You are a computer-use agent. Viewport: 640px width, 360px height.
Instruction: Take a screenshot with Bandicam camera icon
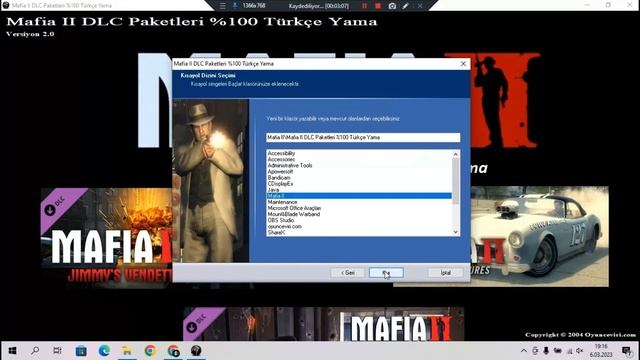tap(392, 6)
